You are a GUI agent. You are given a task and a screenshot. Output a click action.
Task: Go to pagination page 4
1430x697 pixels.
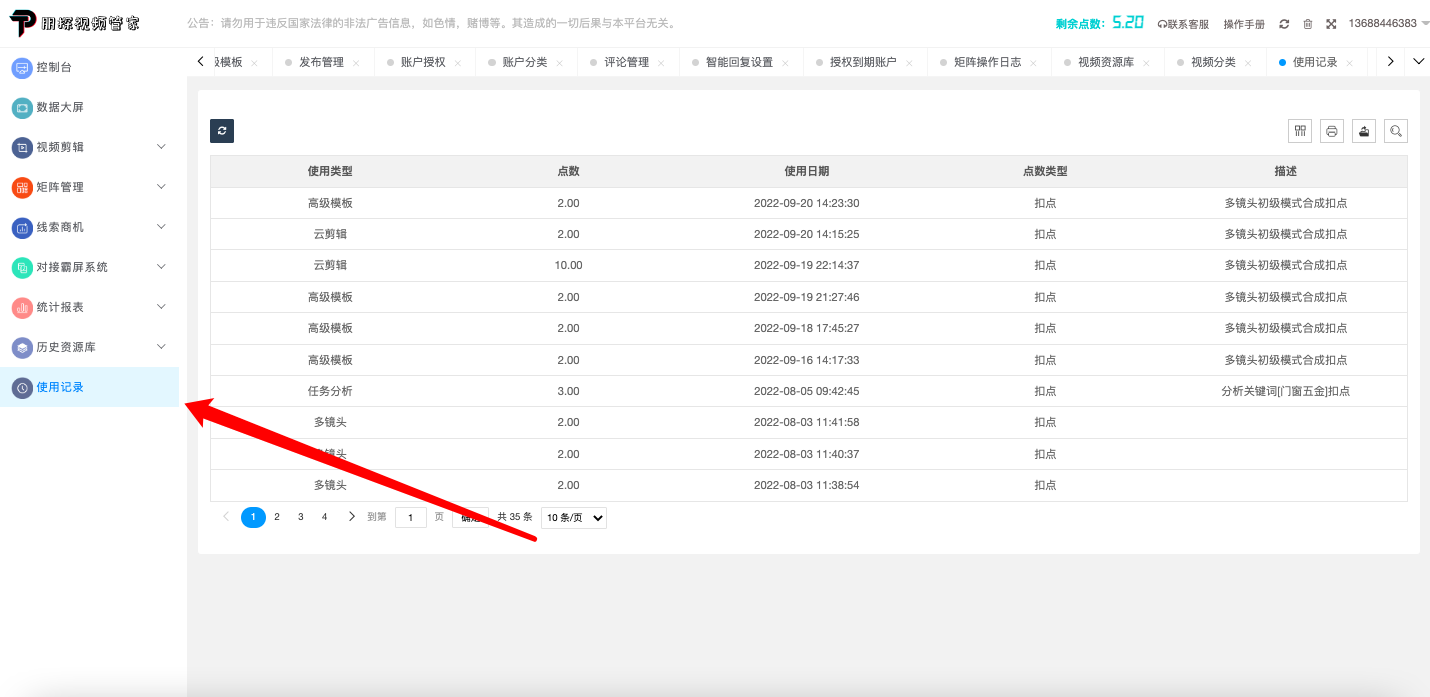(x=324, y=517)
